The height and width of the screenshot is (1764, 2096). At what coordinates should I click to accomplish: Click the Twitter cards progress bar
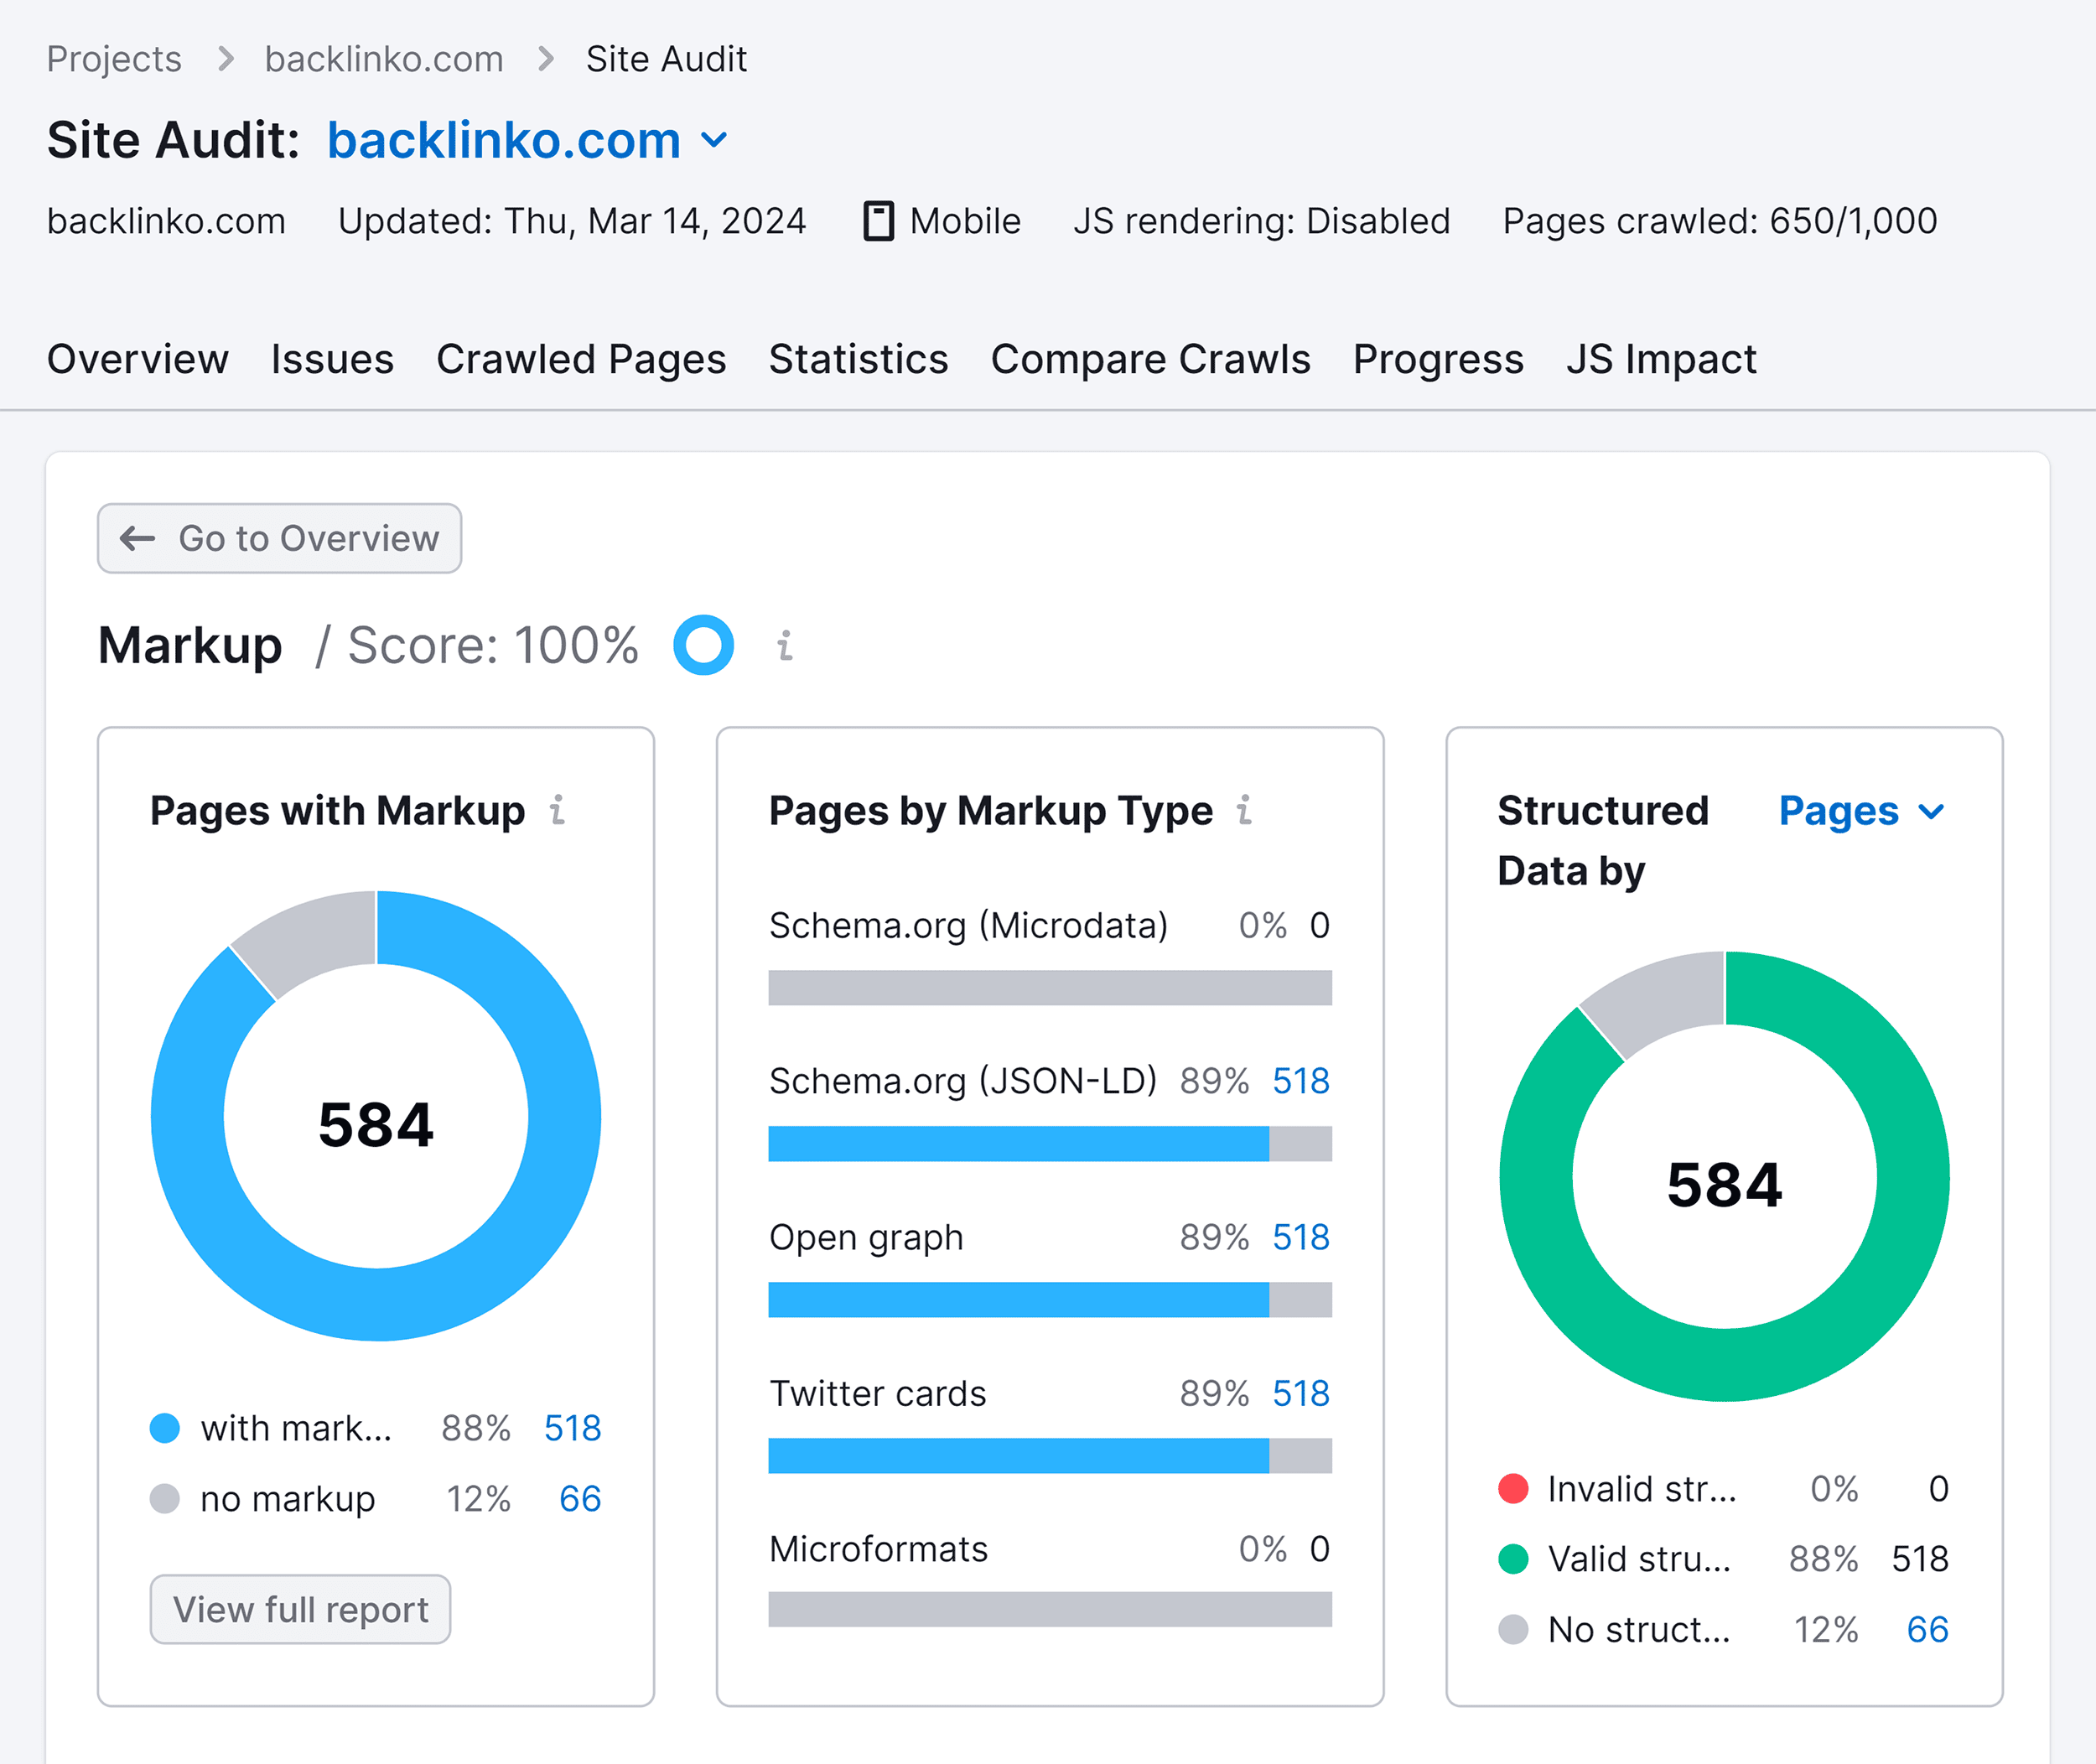pyautogui.click(x=1050, y=1456)
